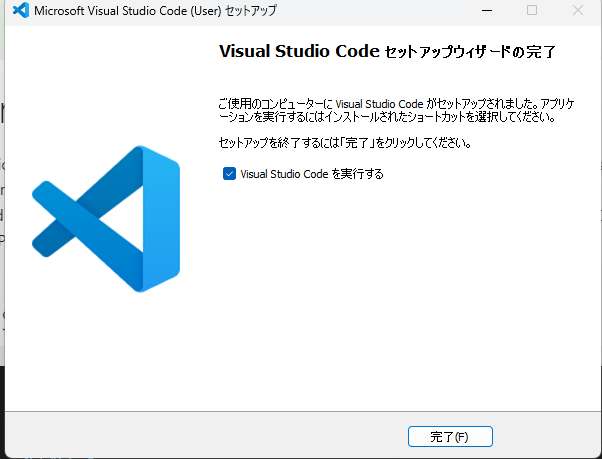The height and width of the screenshot is (459, 602).
Task: Uncheck the Visual Studio Code を実行する checkbox
Action: (229, 173)
